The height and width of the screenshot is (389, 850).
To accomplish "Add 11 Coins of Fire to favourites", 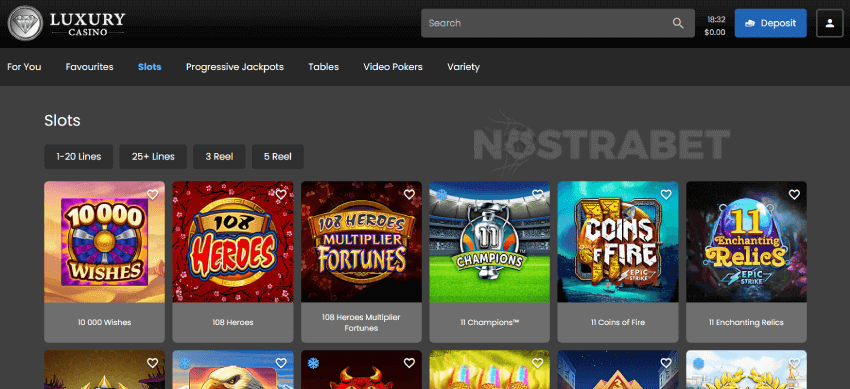I will (666, 194).
